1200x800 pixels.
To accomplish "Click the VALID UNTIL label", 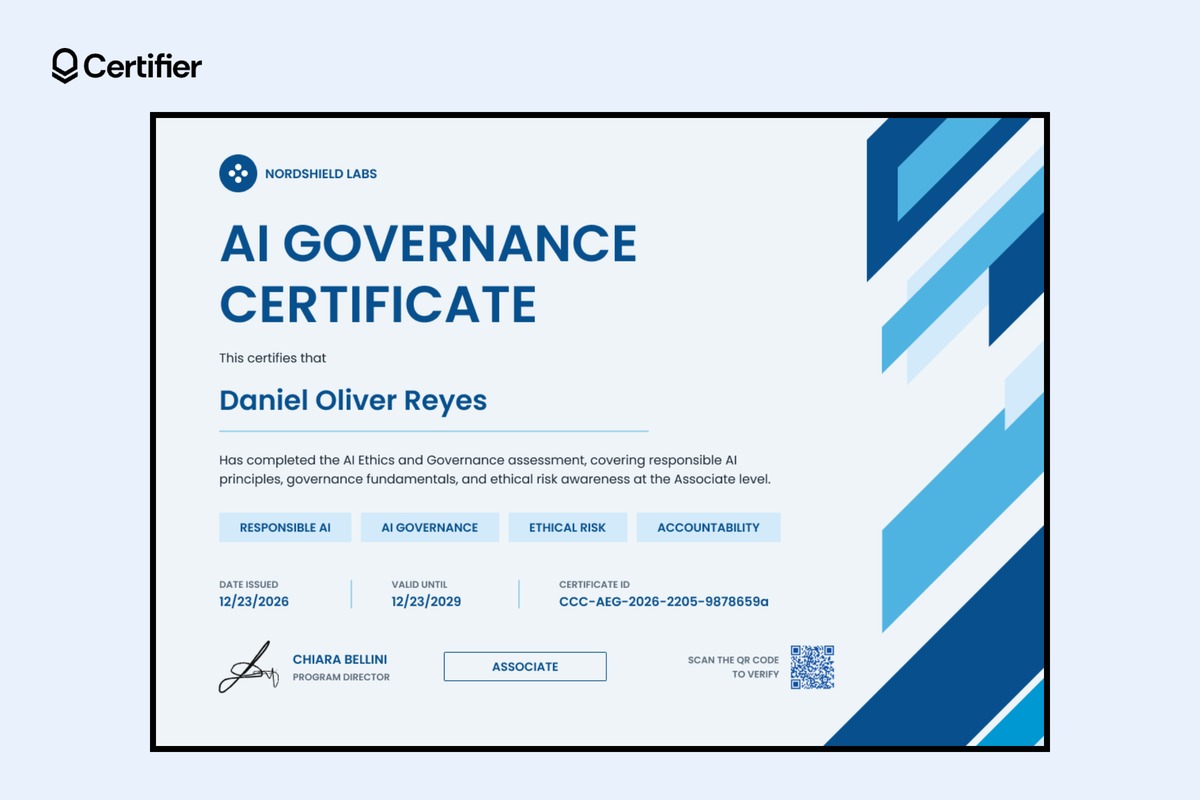I will [420, 584].
